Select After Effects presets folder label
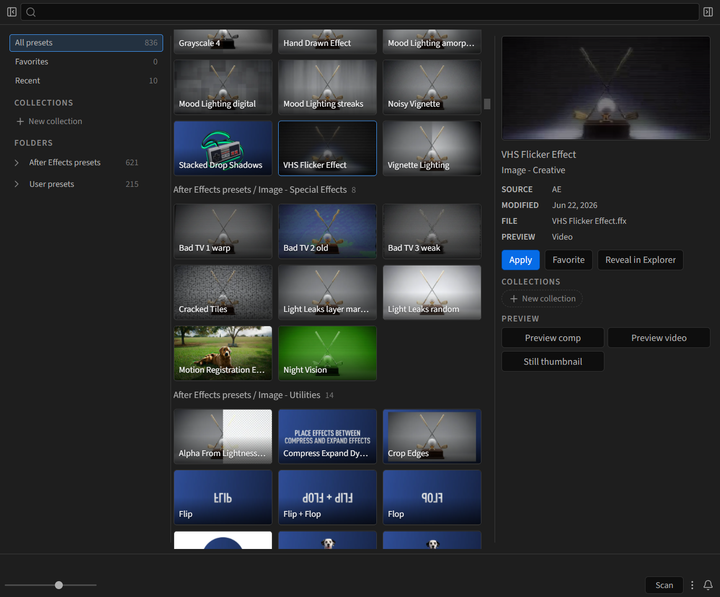This screenshot has height=597, width=720. click(x=65, y=163)
